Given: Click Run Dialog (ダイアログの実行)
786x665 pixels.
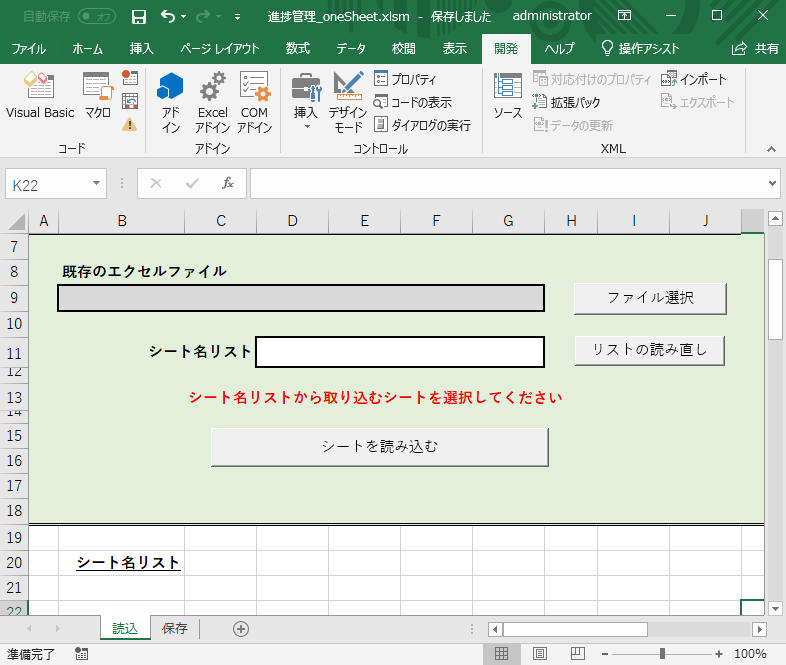Looking at the screenshot, I should tap(422, 125).
